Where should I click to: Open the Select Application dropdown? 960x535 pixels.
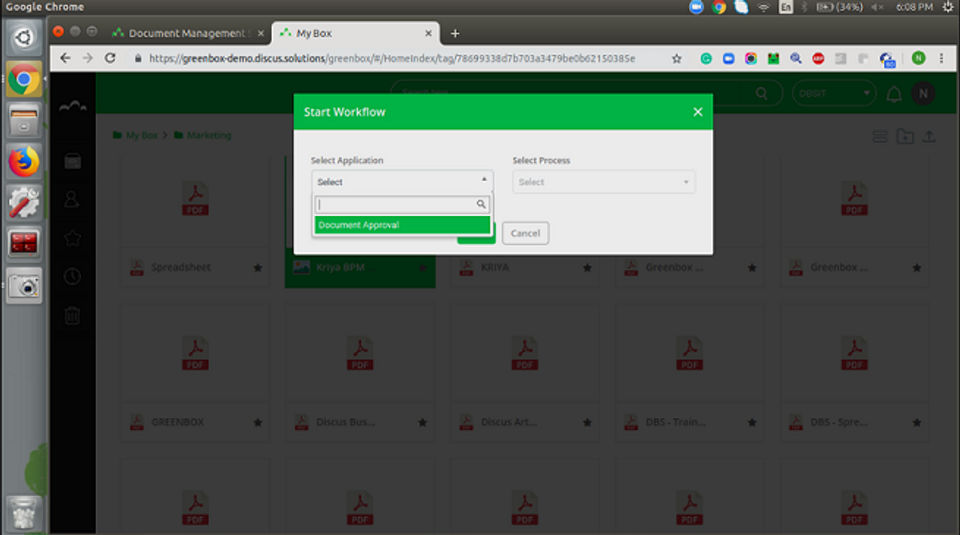coord(402,182)
